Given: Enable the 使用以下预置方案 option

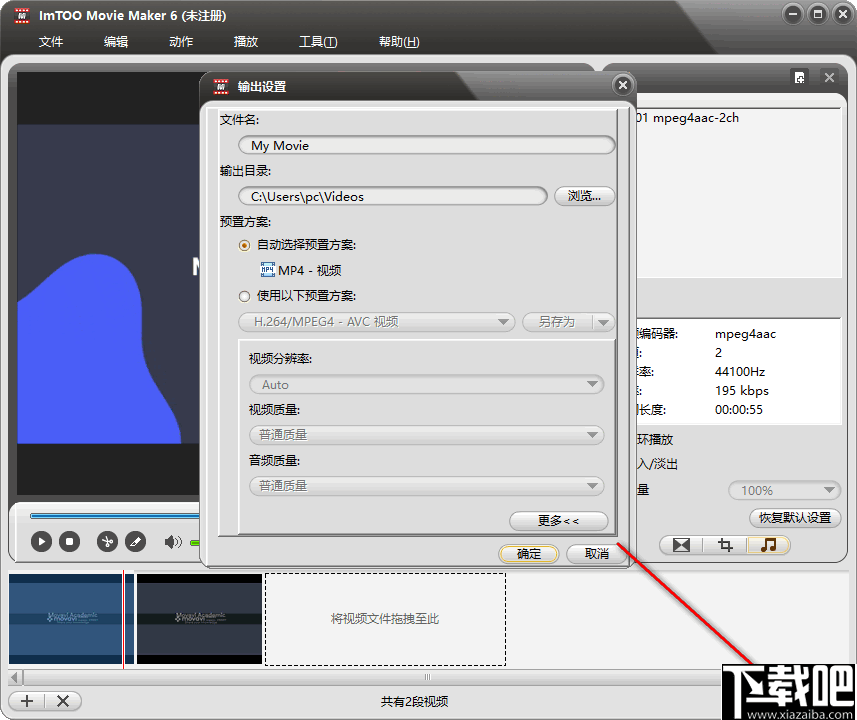Looking at the screenshot, I should [244, 296].
